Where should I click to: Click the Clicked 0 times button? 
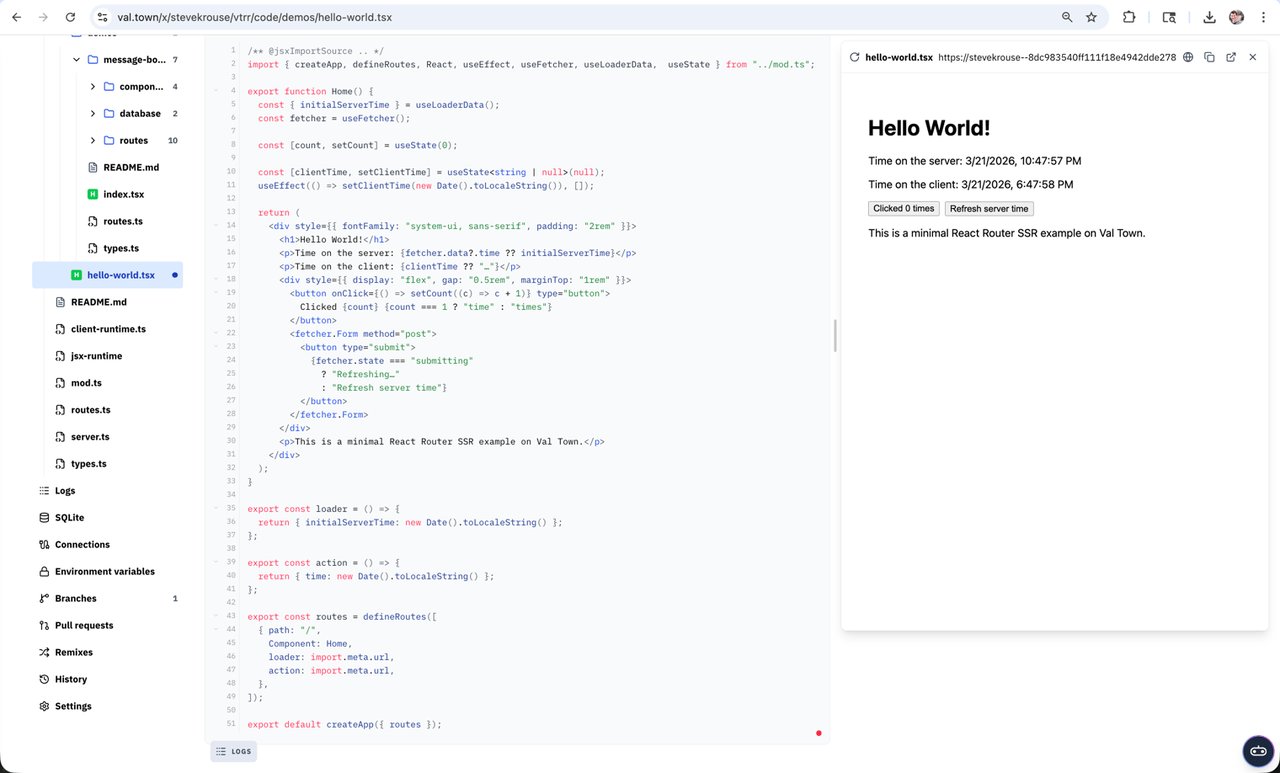(902, 208)
